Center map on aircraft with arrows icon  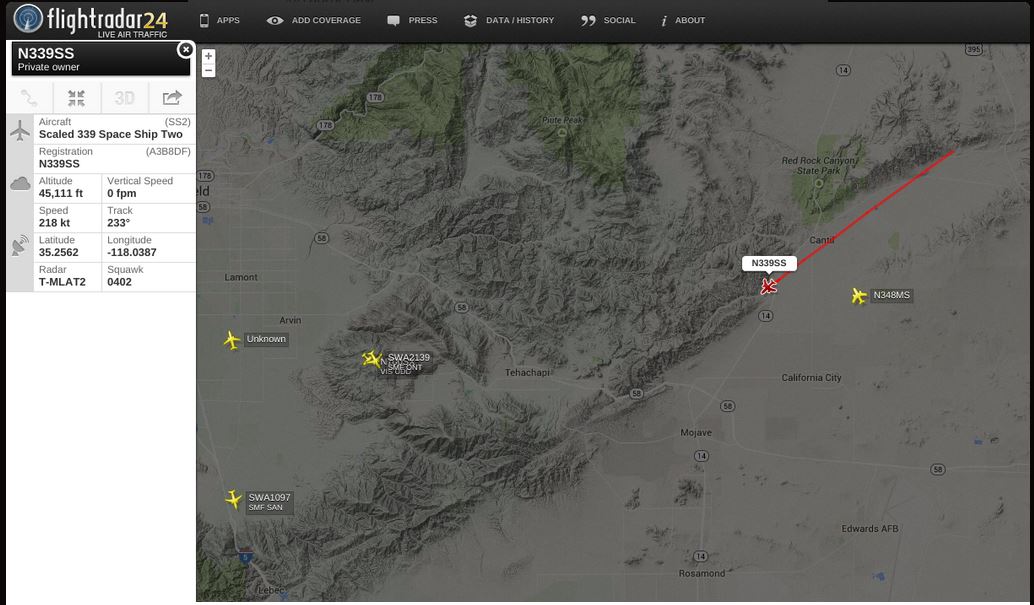76,98
